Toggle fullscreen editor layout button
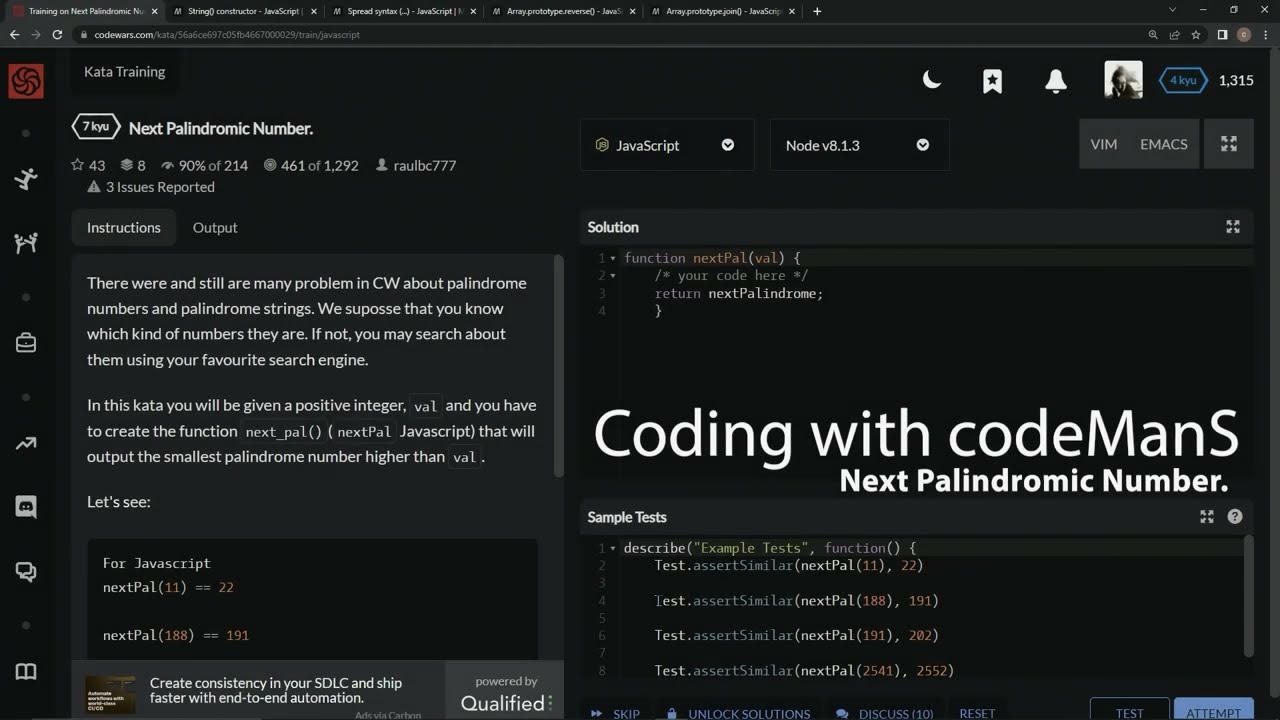 click(x=1229, y=144)
